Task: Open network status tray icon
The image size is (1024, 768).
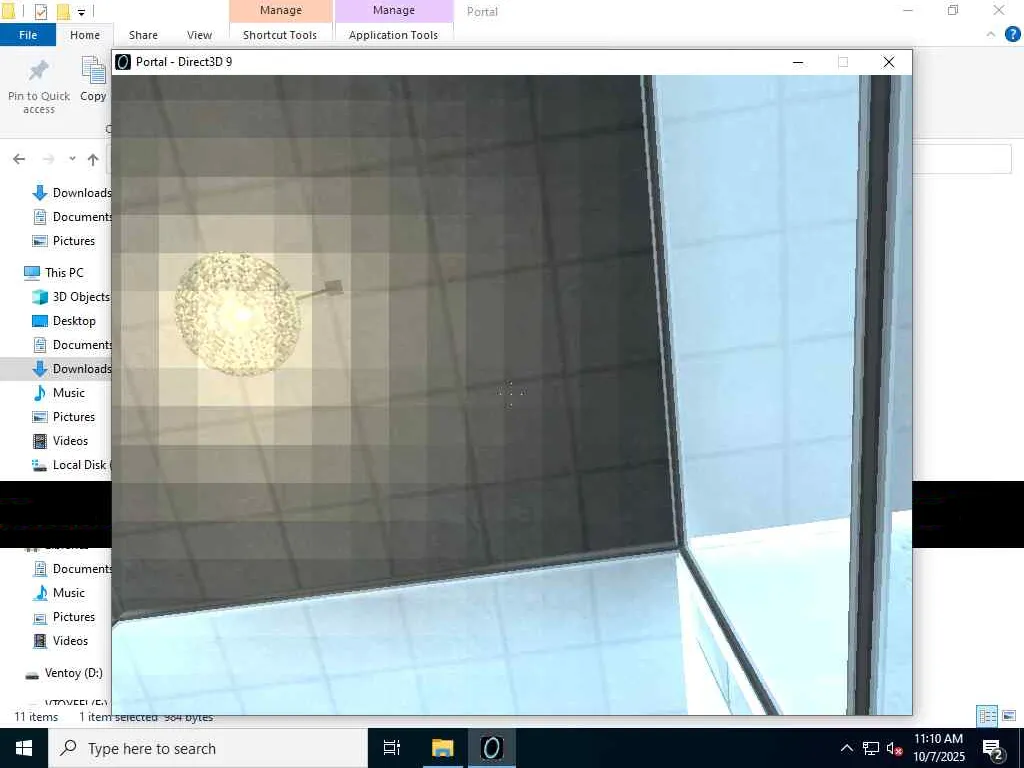Action: (871, 748)
